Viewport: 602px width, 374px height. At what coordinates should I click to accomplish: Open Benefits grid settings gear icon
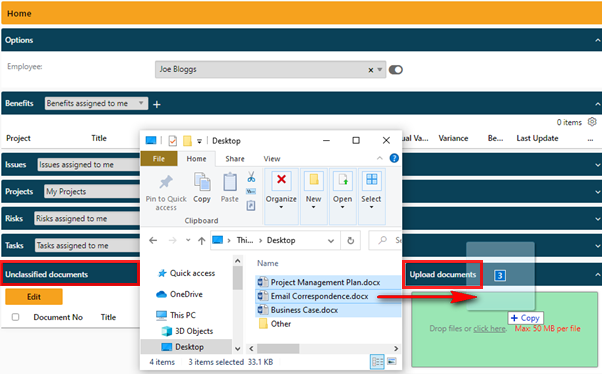pos(592,122)
